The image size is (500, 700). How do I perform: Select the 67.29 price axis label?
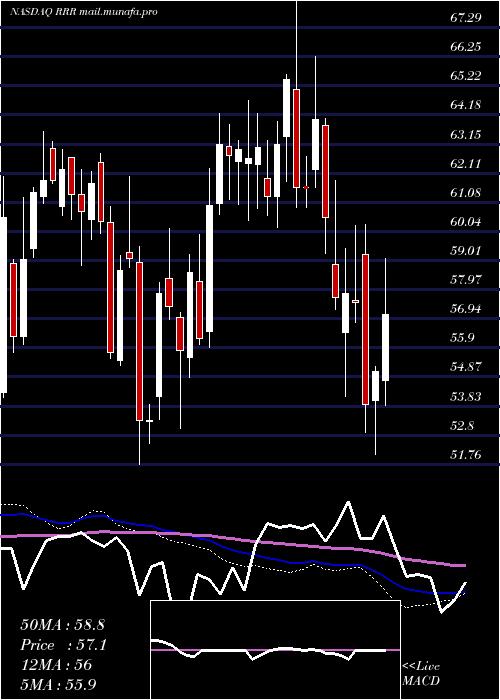pos(466,17)
